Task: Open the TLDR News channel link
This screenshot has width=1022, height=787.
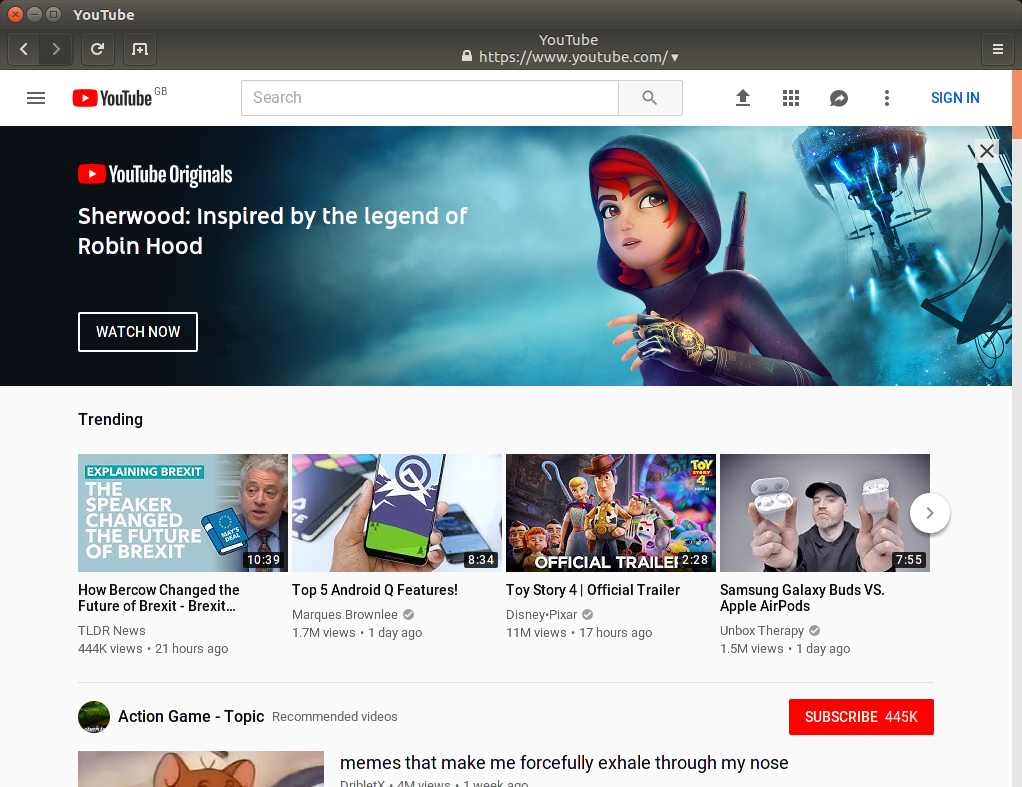Action: [111, 631]
